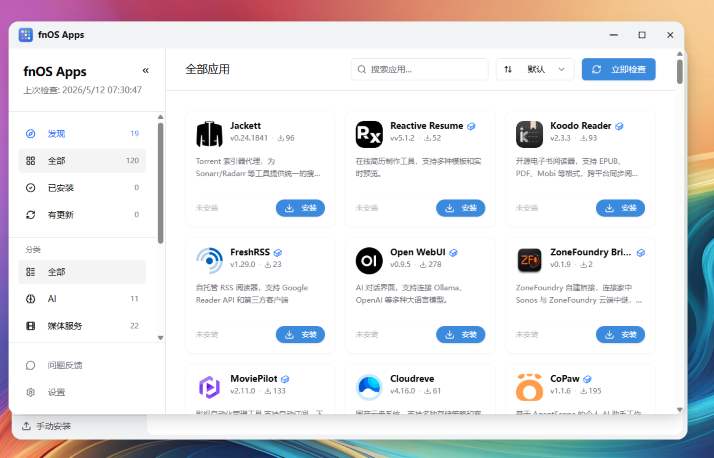Click the 全部应用 heading
This screenshot has width=714, height=458.
[208, 69]
